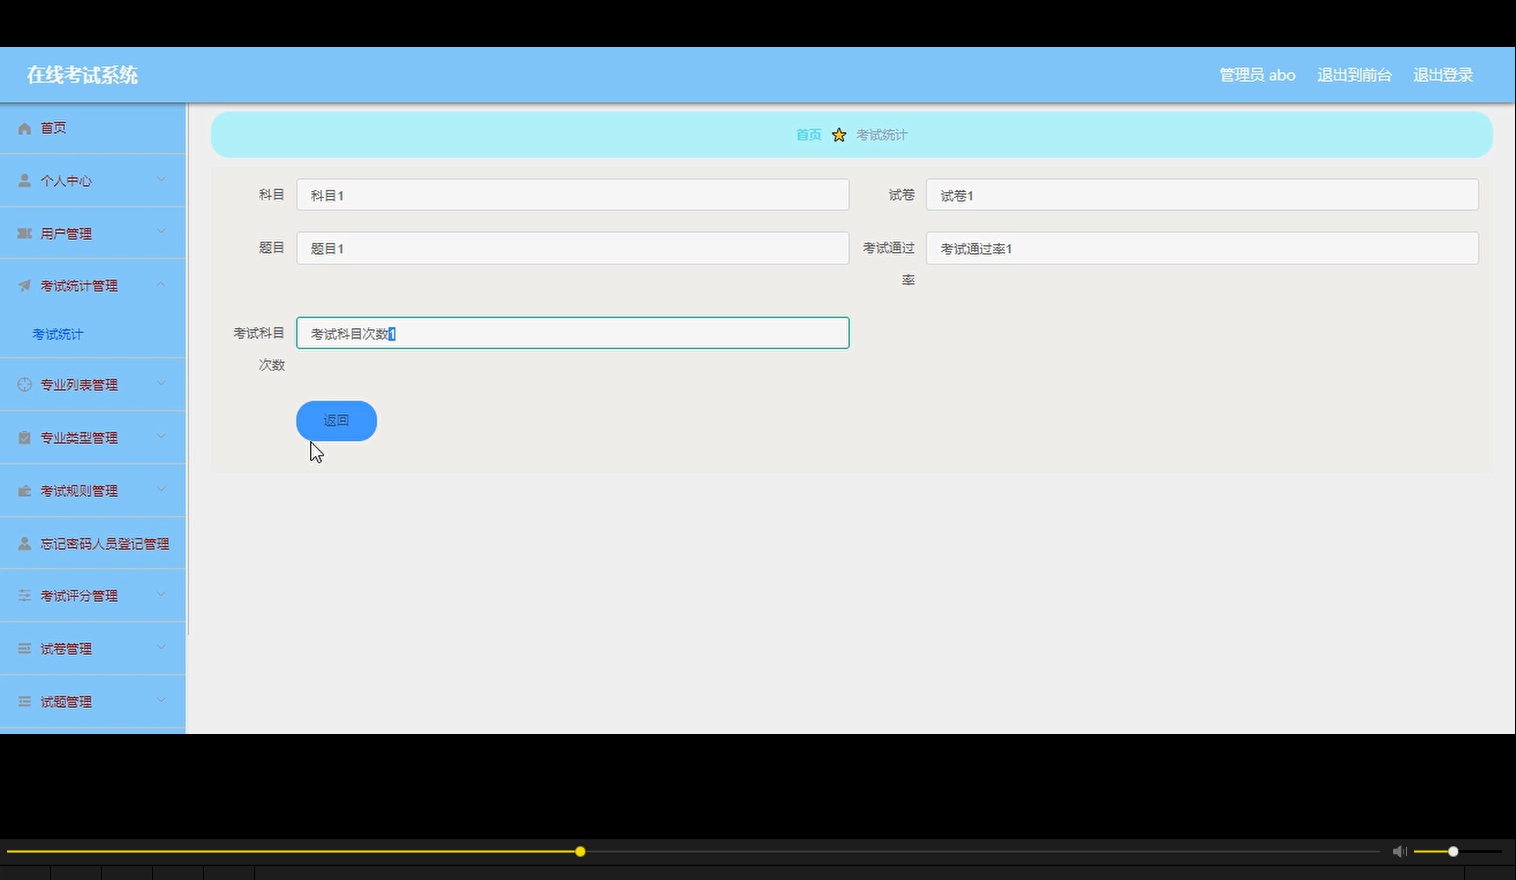Click the 在线考试系统 title
The height and width of the screenshot is (880, 1516).
point(82,75)
